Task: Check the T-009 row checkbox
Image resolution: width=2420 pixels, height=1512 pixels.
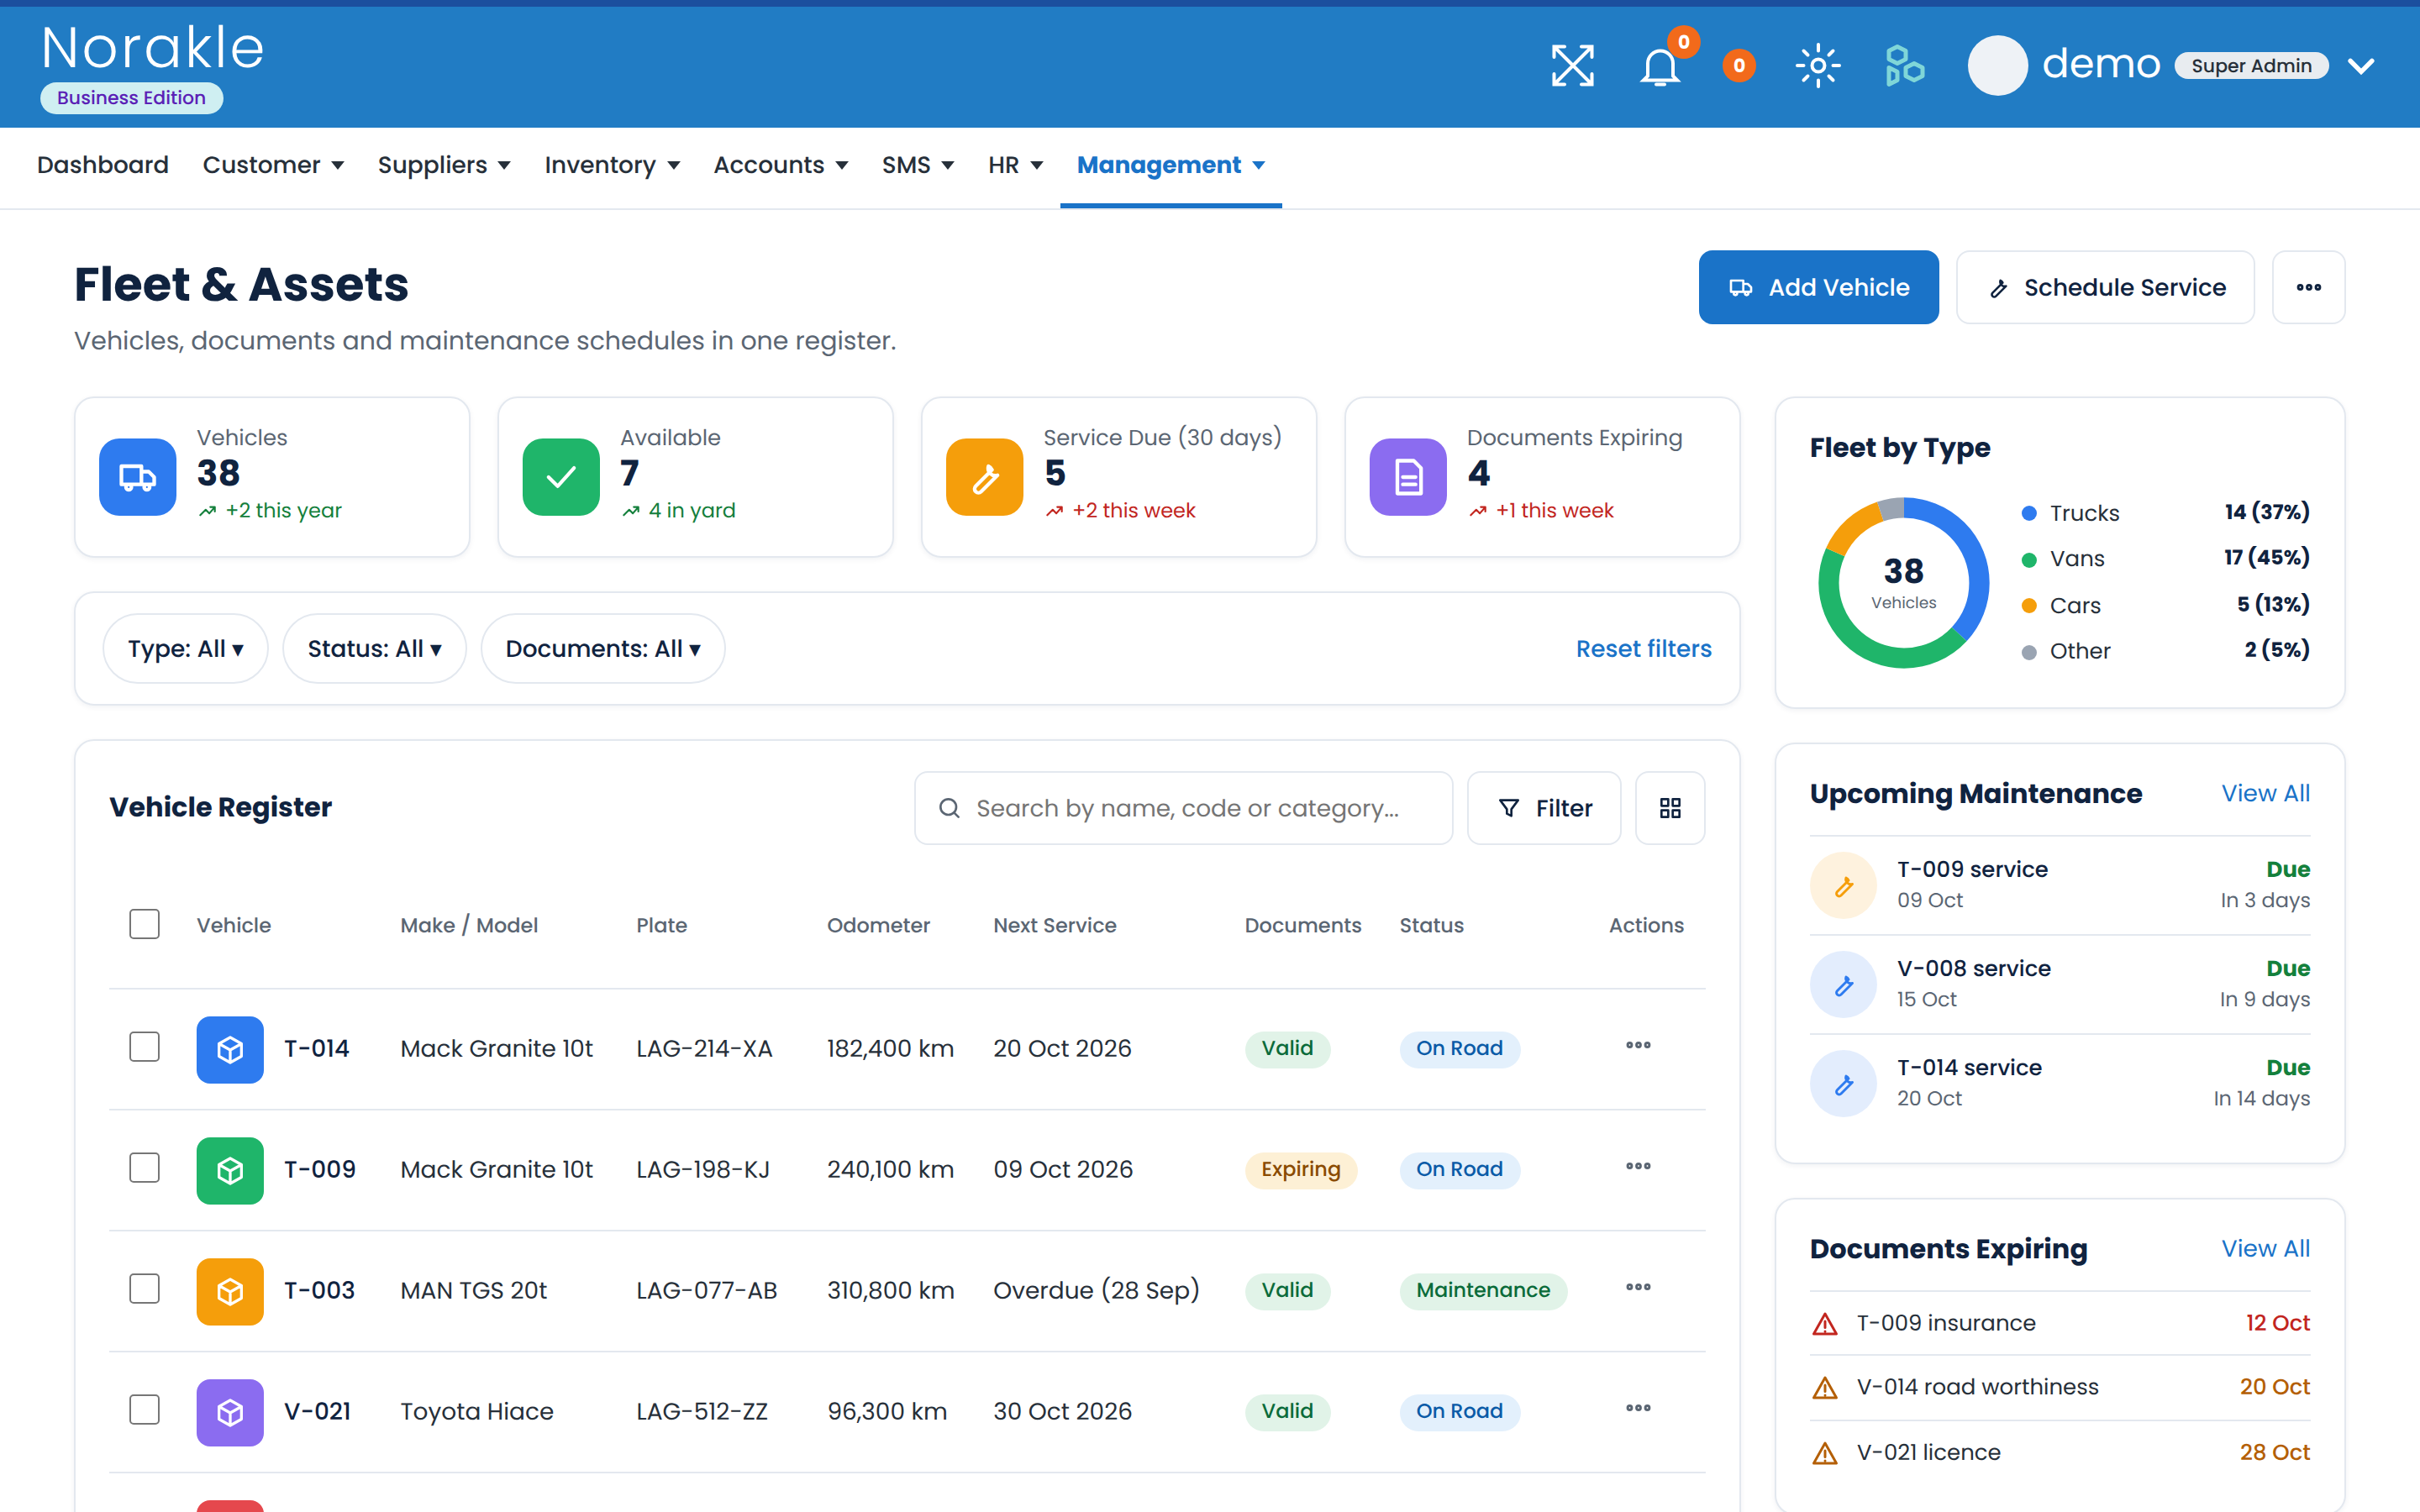Action: 145,1168
